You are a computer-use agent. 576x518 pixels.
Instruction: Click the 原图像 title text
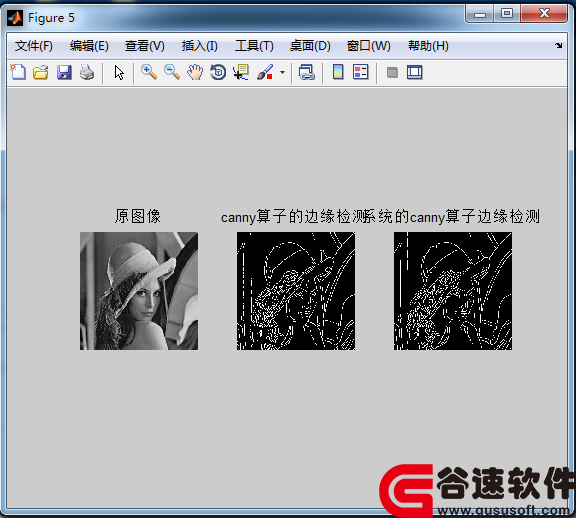[138, 216]
